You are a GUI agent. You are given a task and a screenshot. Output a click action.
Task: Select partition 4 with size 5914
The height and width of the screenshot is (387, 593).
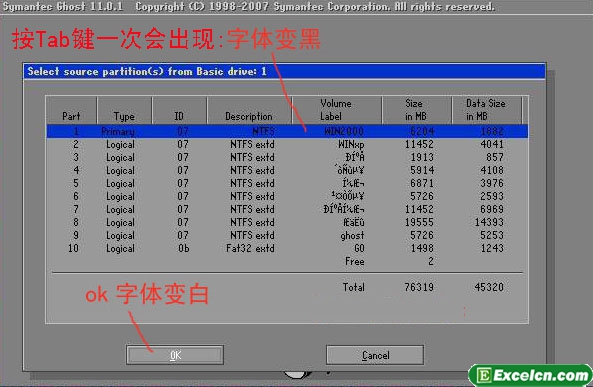click(x=287, y=170)
